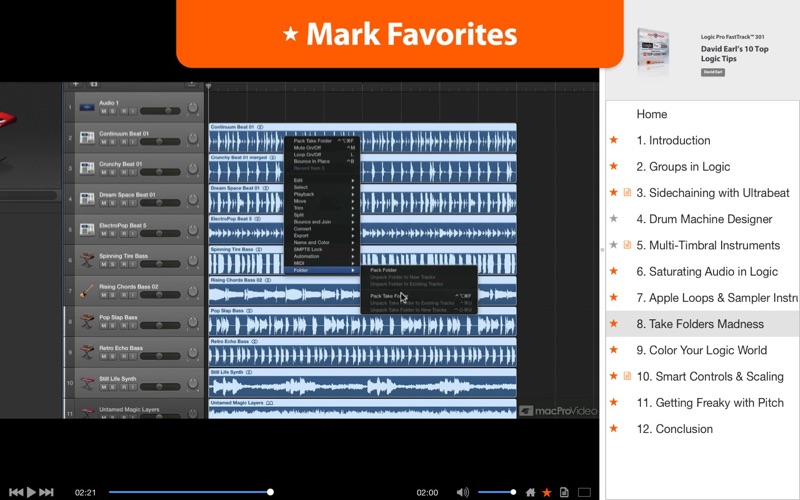Open chapter 11. Getting Freaky with Pitch

pyautogui.click(x=710, y=403)
